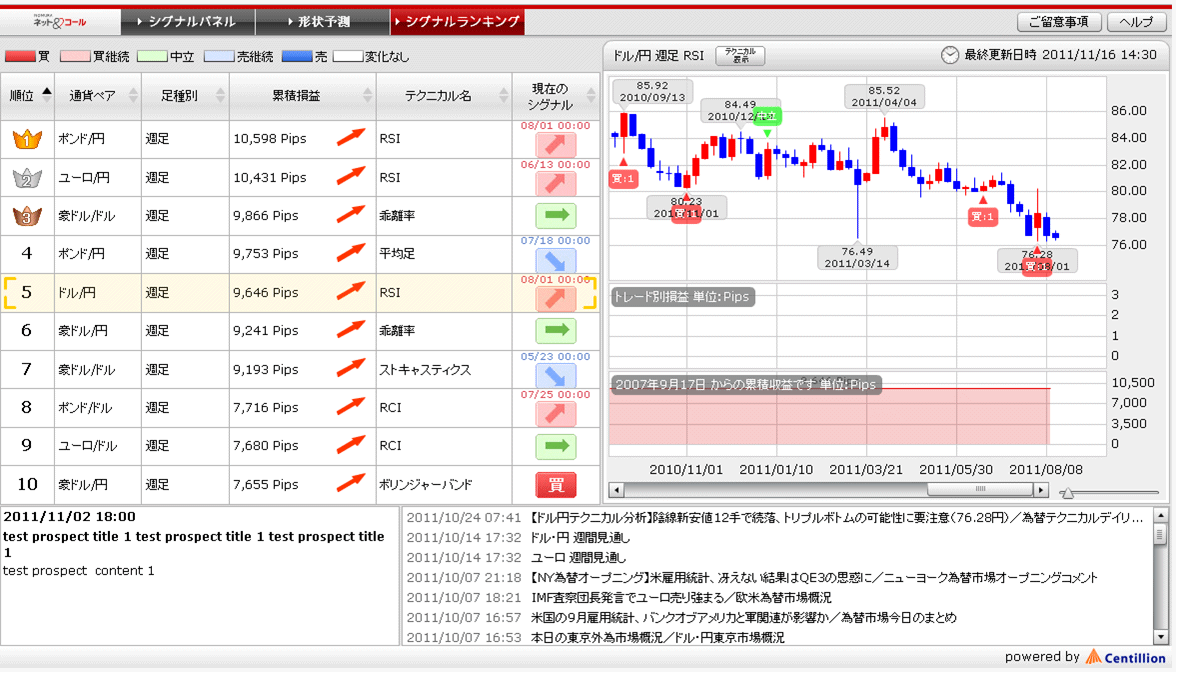Click the clock icon beside 最終更新日時
Image resolution: width=1185 pixels, height=677 pixels.
point(949,55)
